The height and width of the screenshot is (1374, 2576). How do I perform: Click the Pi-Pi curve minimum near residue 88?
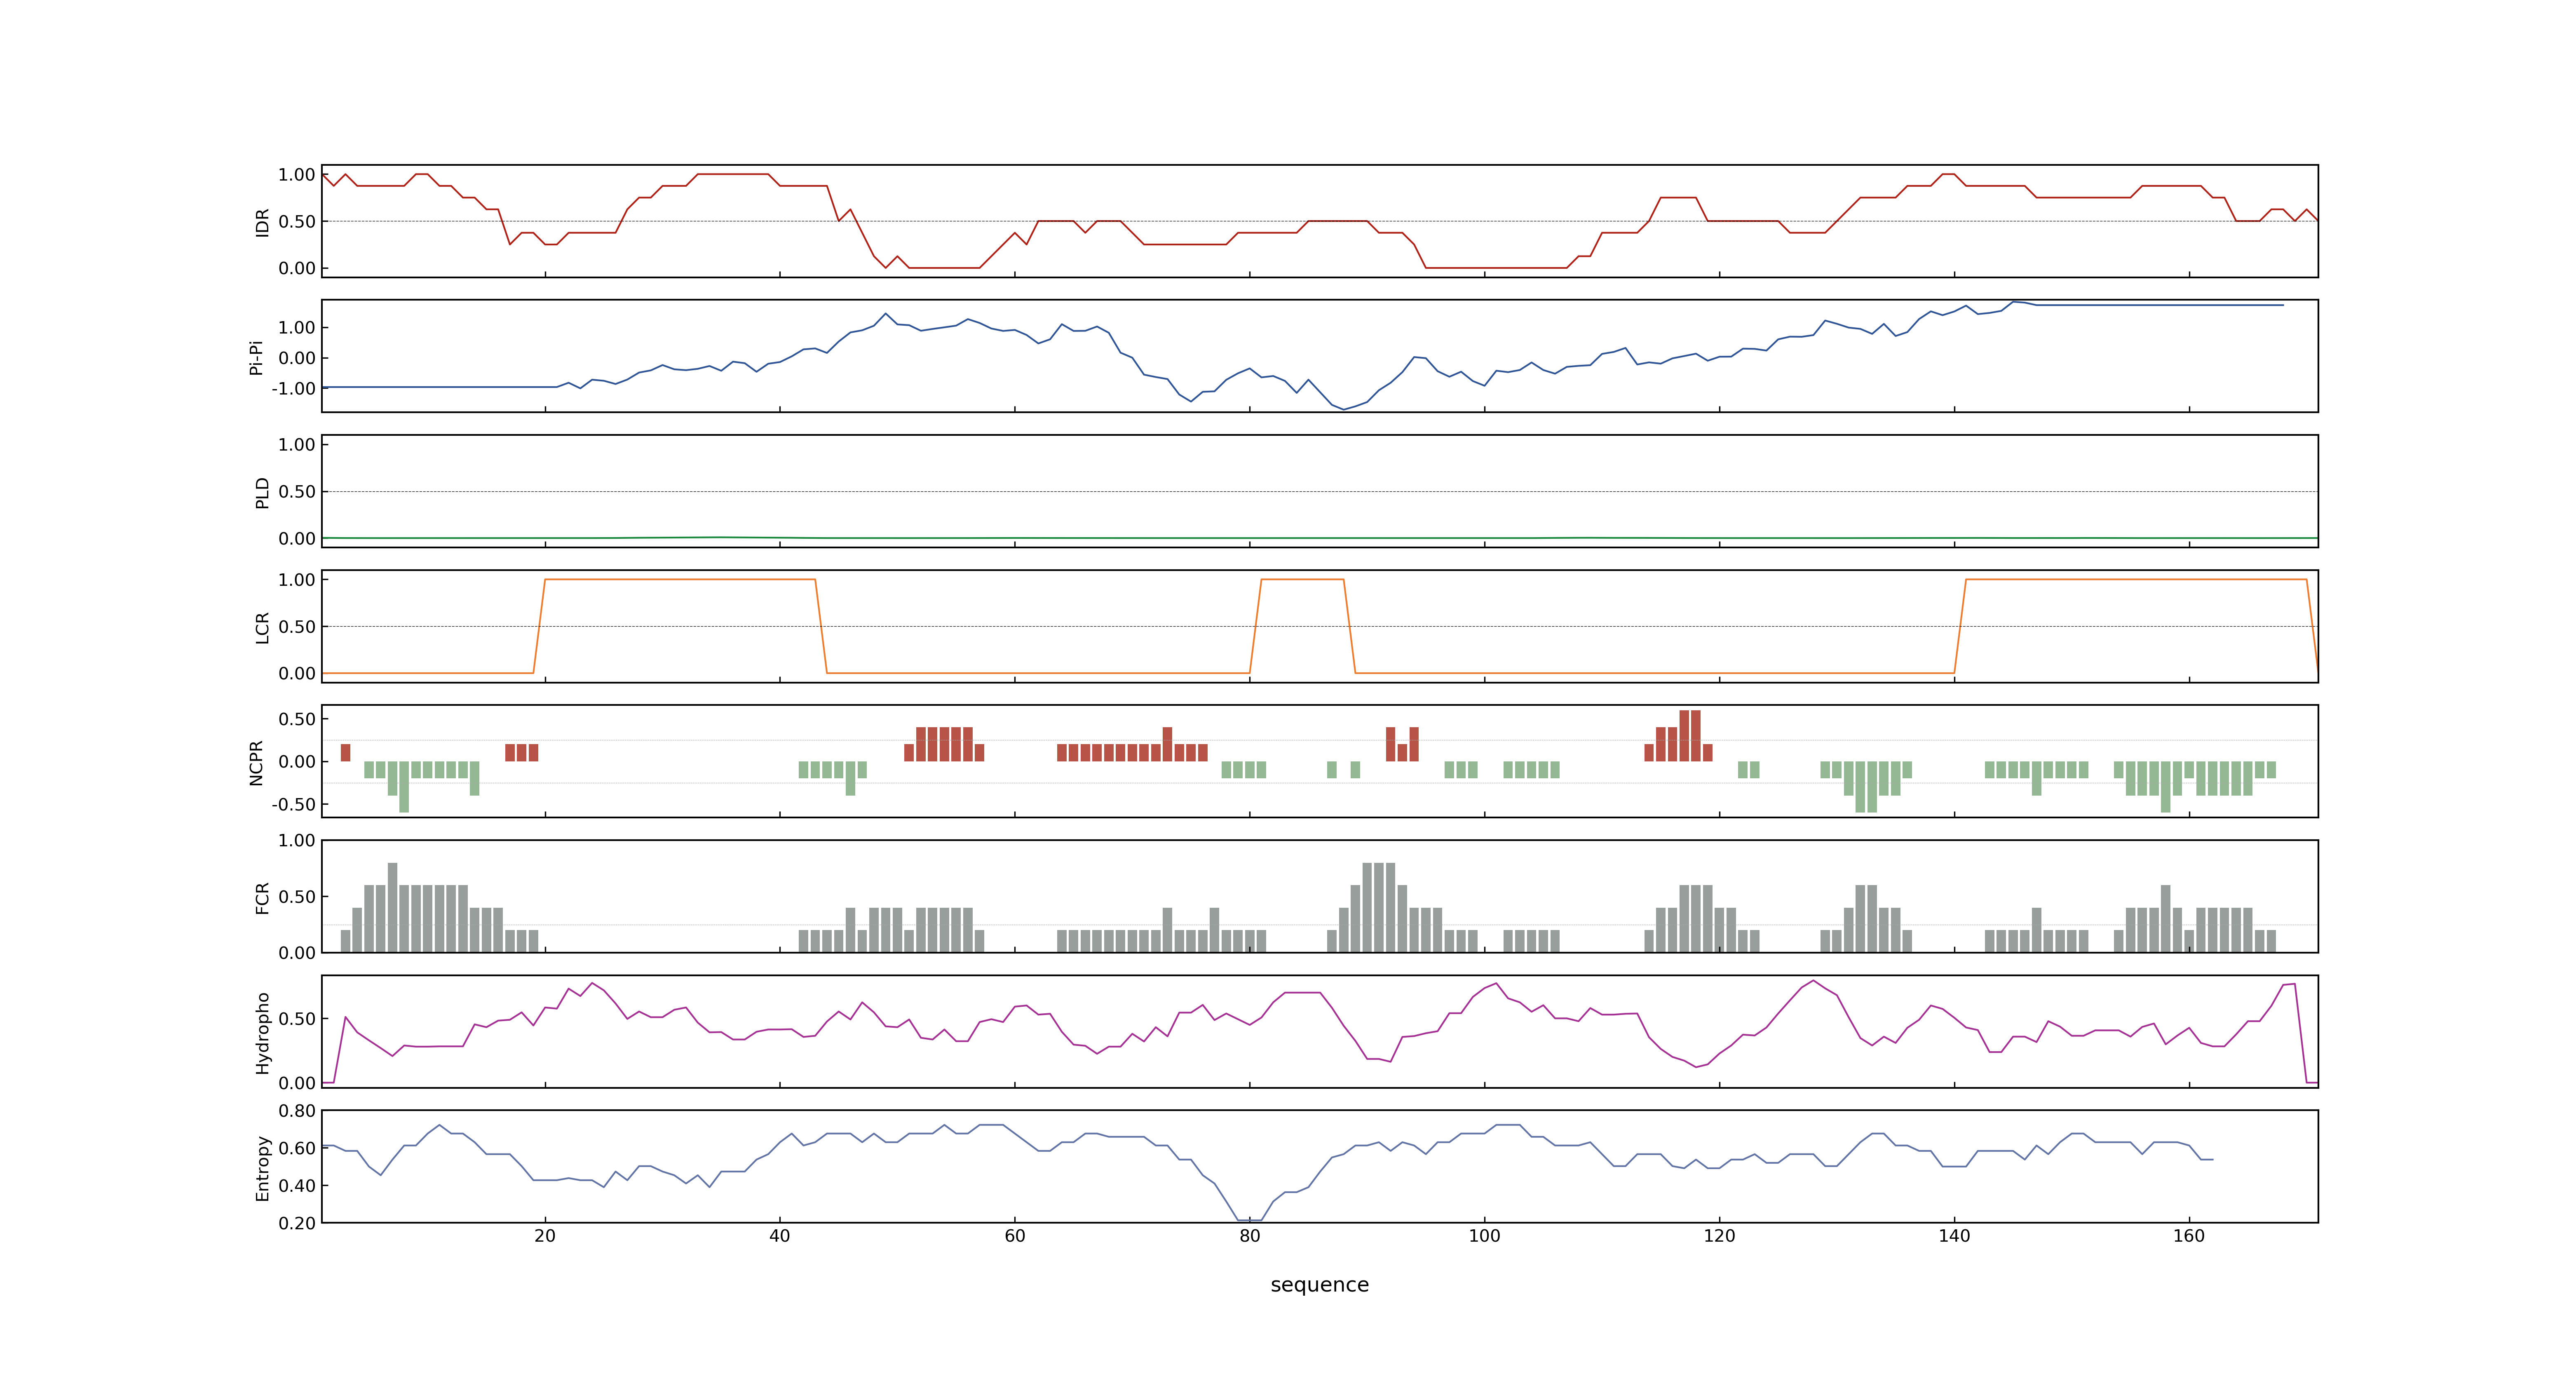1344,408
